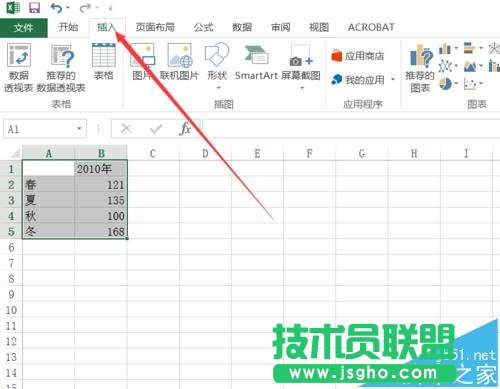The height and width of the screenshot is (389, 500).
Task: Open the 应用商店 app store
Action: [x=357, y=56]
